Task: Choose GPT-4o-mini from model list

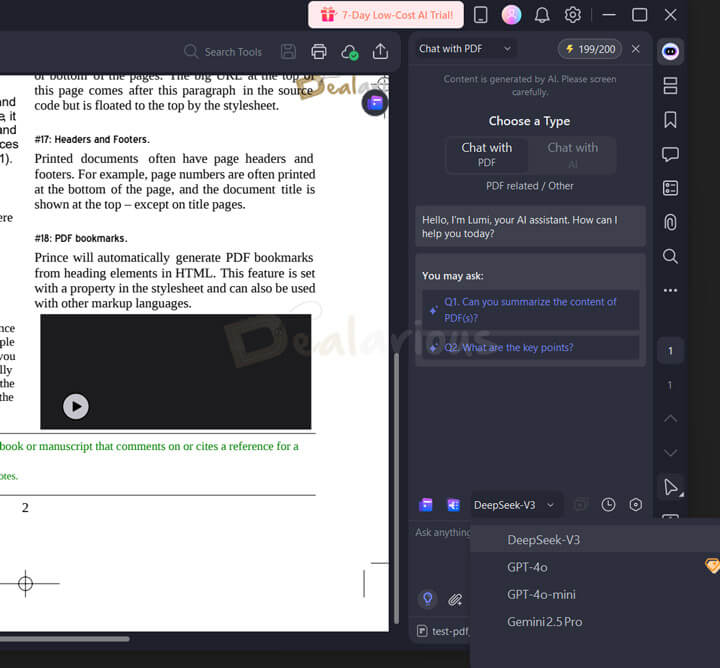Action: click(x=595, y=595)
